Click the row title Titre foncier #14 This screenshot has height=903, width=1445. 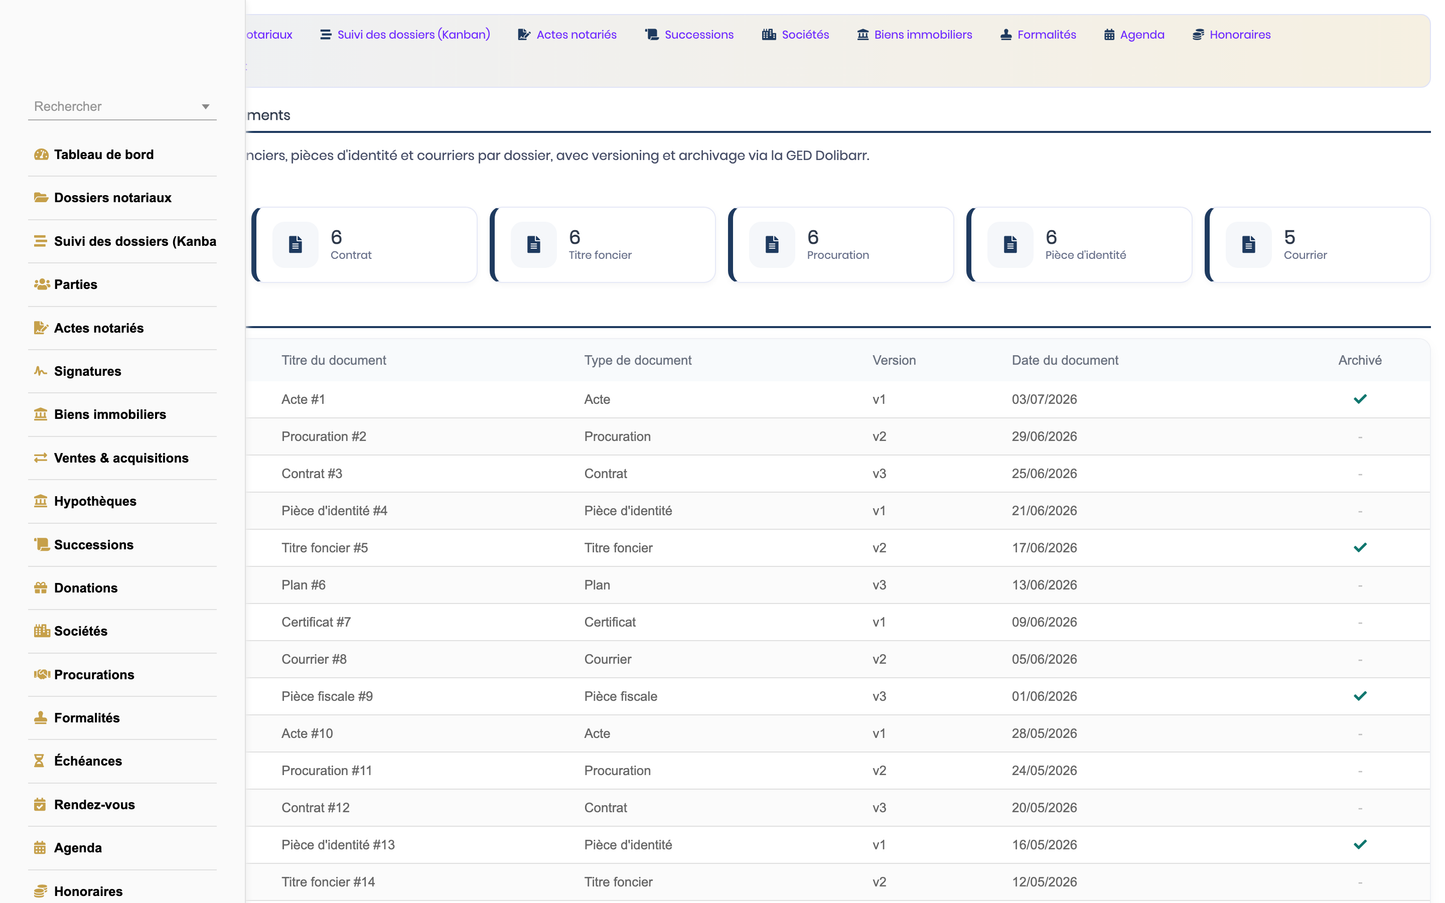328,882
